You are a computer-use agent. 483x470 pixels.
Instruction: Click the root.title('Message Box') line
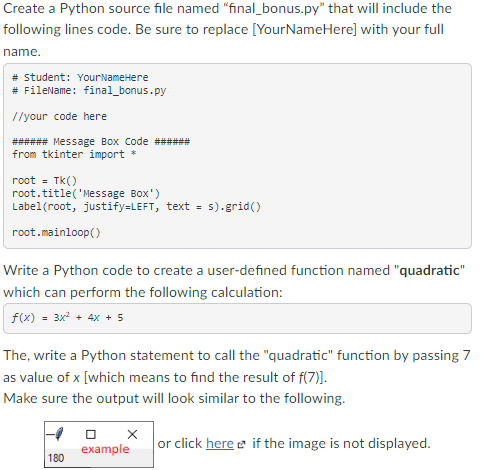(86, 193)
